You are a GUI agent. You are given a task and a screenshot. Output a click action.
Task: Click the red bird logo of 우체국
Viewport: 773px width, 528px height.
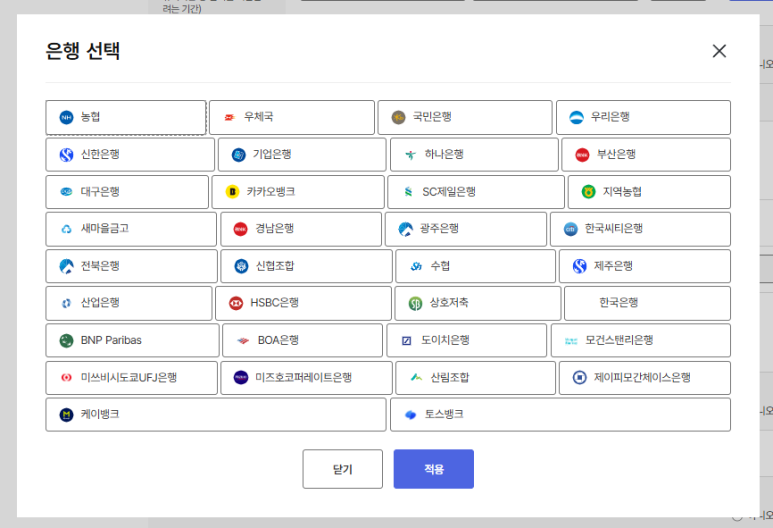(x=230, y=117)
